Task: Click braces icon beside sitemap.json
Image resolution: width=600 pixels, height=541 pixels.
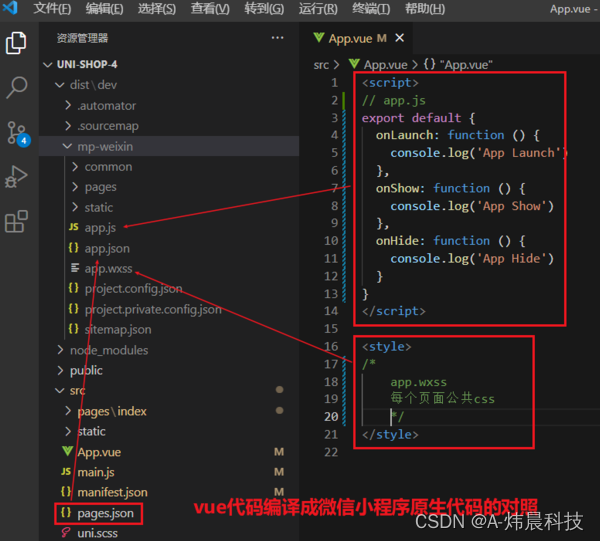Action: pyautogui.click(x=73, y=329)
